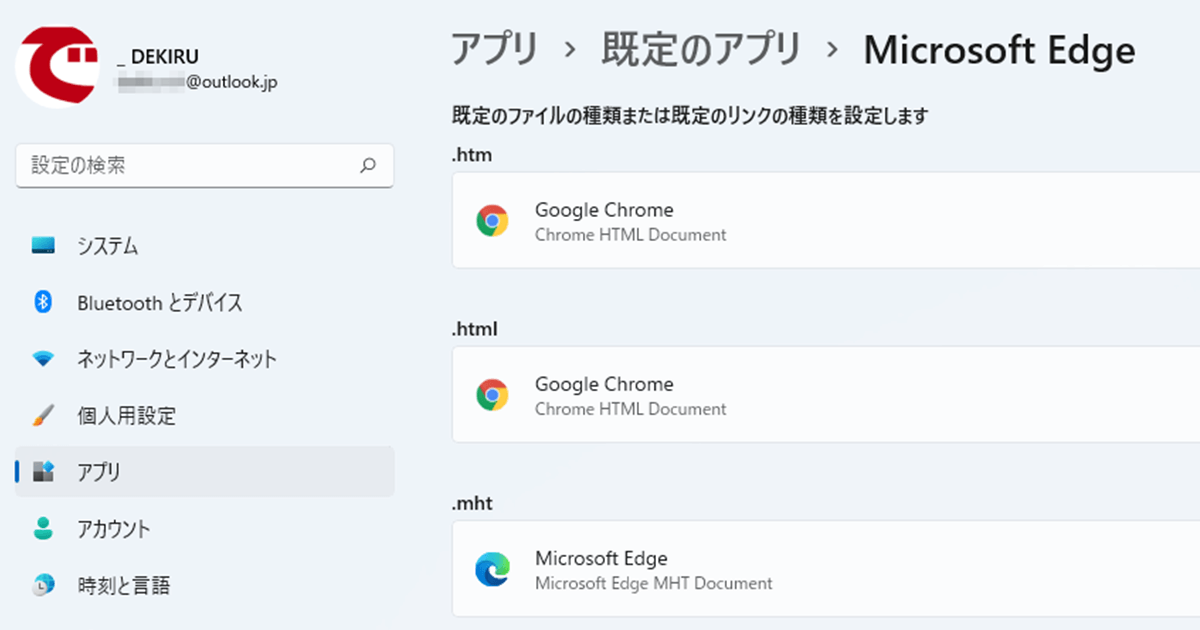1200x630 pixels.
Task: Open 個人用設定 category
Action: pos(205,415)
